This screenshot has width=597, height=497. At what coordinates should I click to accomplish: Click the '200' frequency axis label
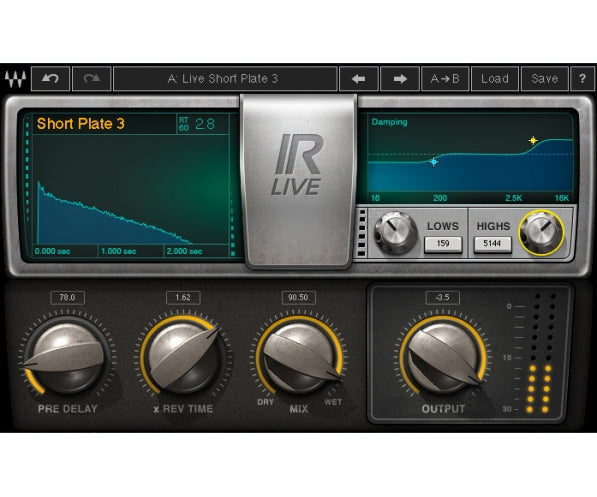[x=440, y=198]
